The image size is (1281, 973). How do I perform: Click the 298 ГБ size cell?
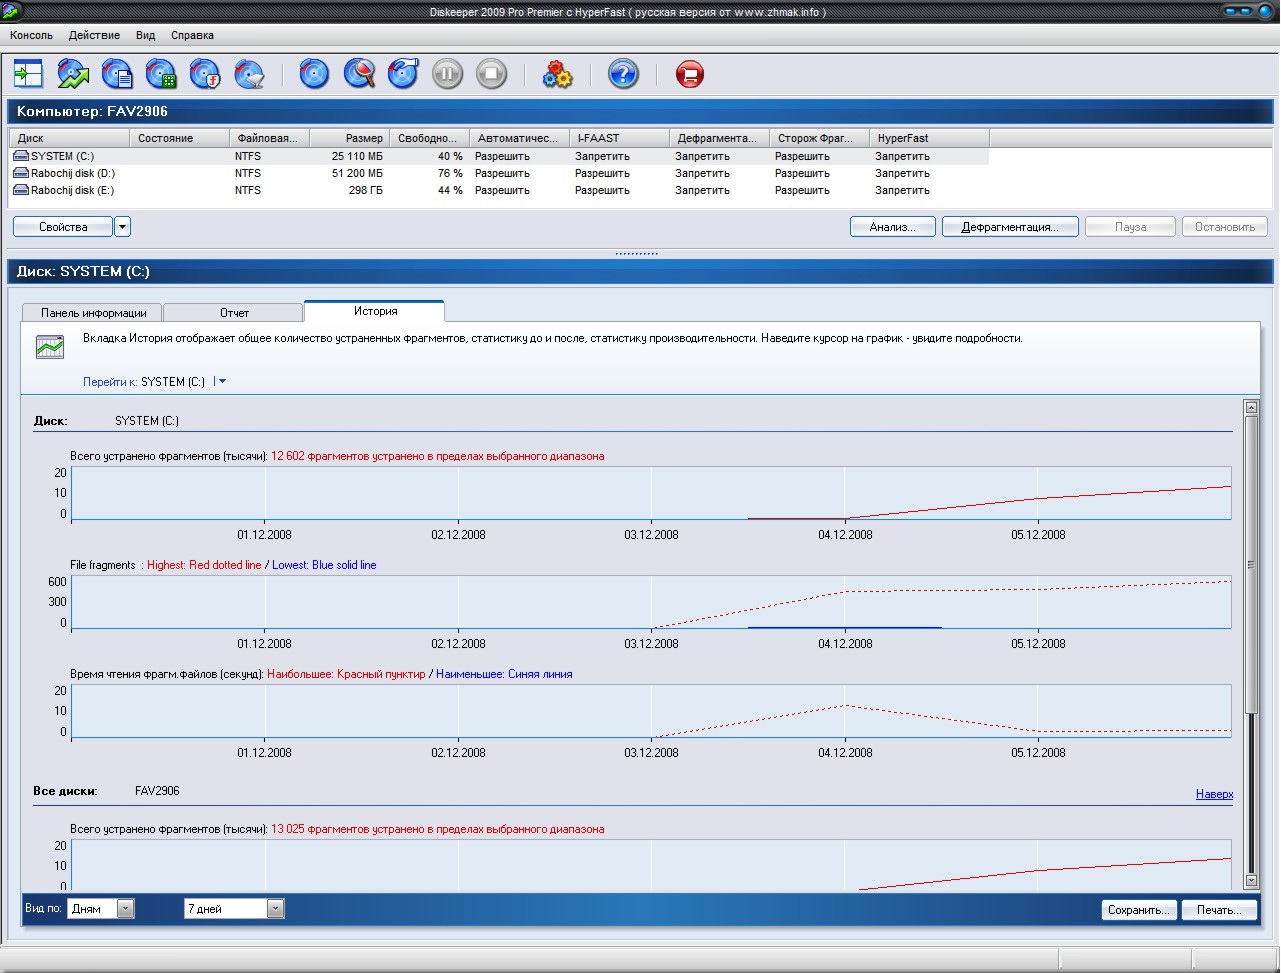[x=364, y=190]
